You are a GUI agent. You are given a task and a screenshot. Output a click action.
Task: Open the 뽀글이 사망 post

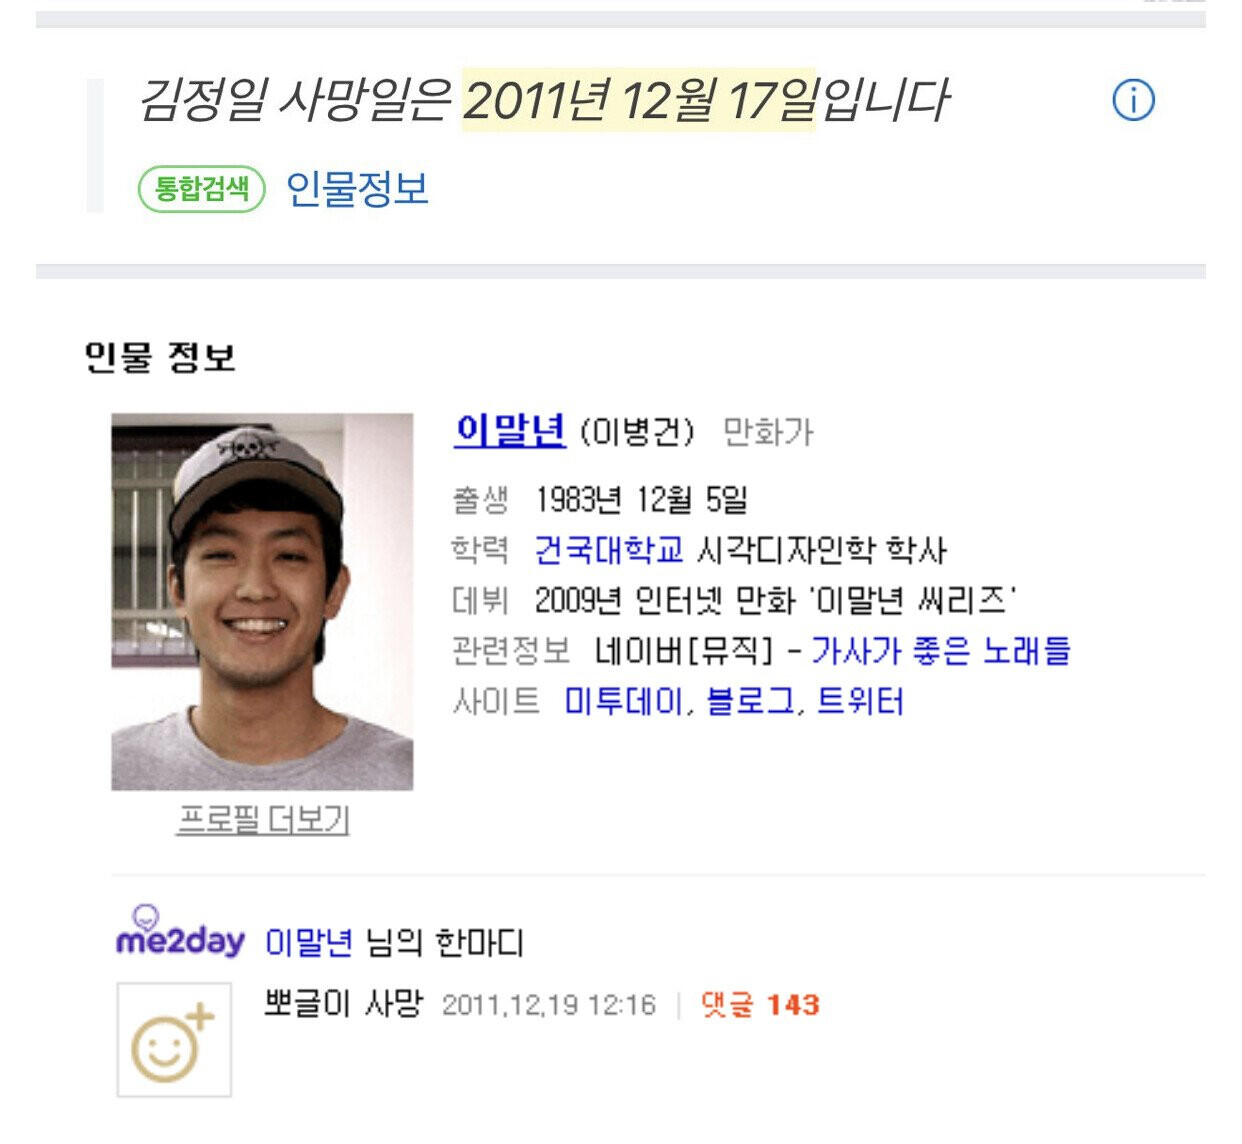point(343,1003)
